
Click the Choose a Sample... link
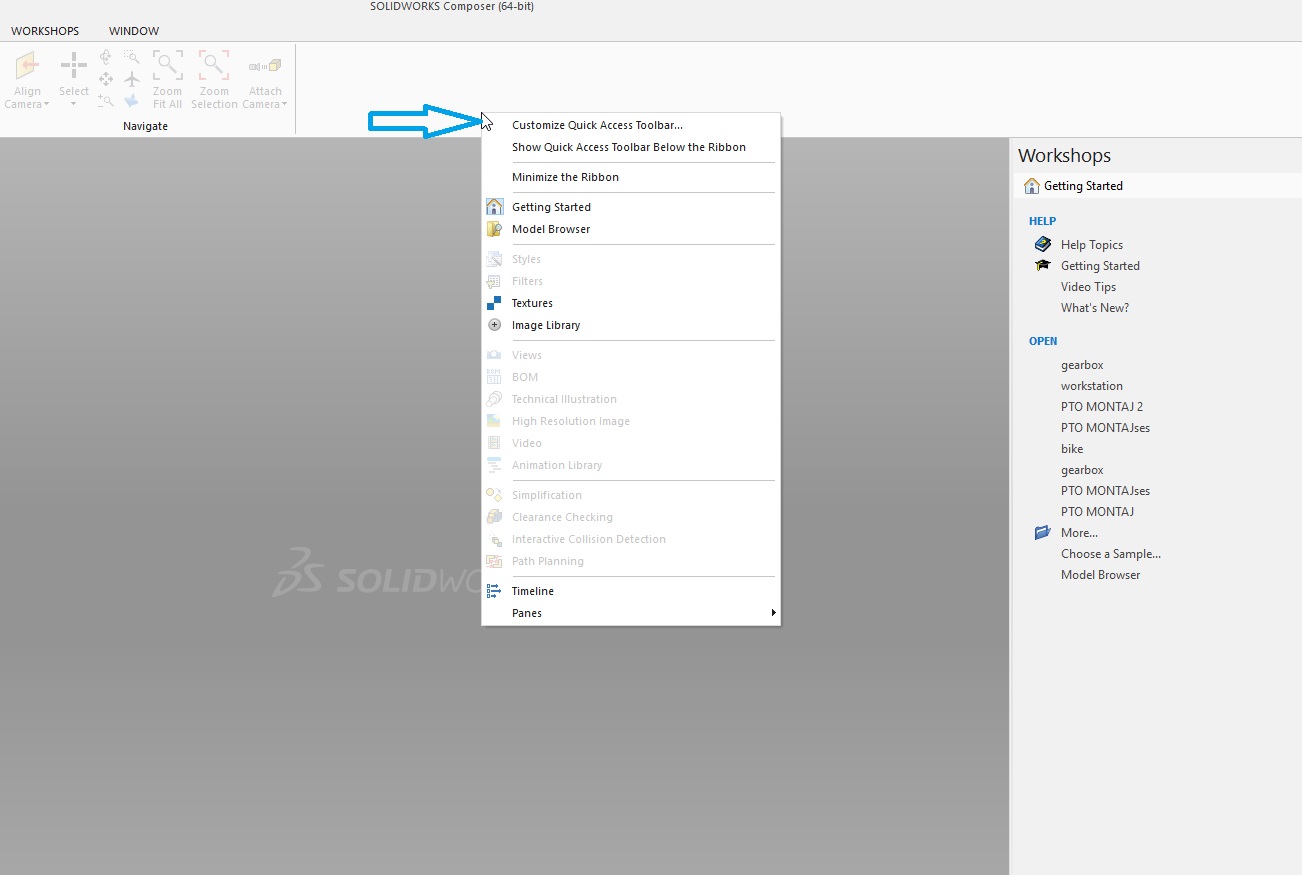1110,554
